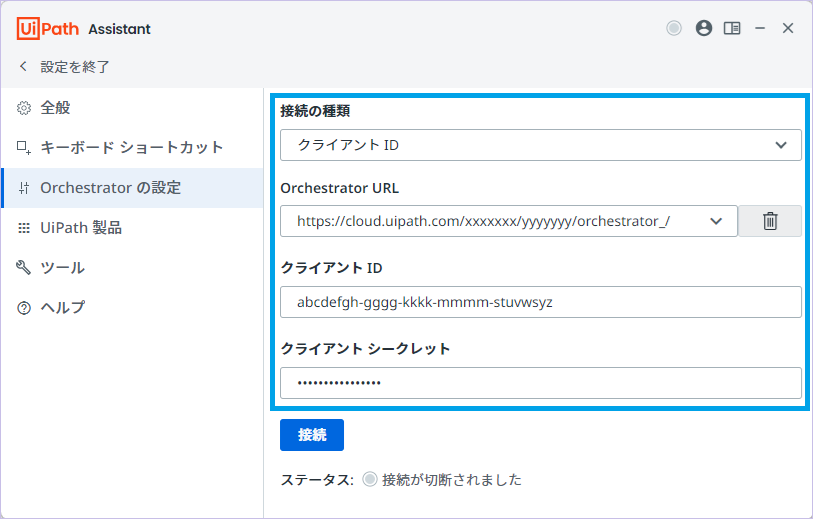
Task: Toggle the side panel layout icon
Action: click(732, 28)
